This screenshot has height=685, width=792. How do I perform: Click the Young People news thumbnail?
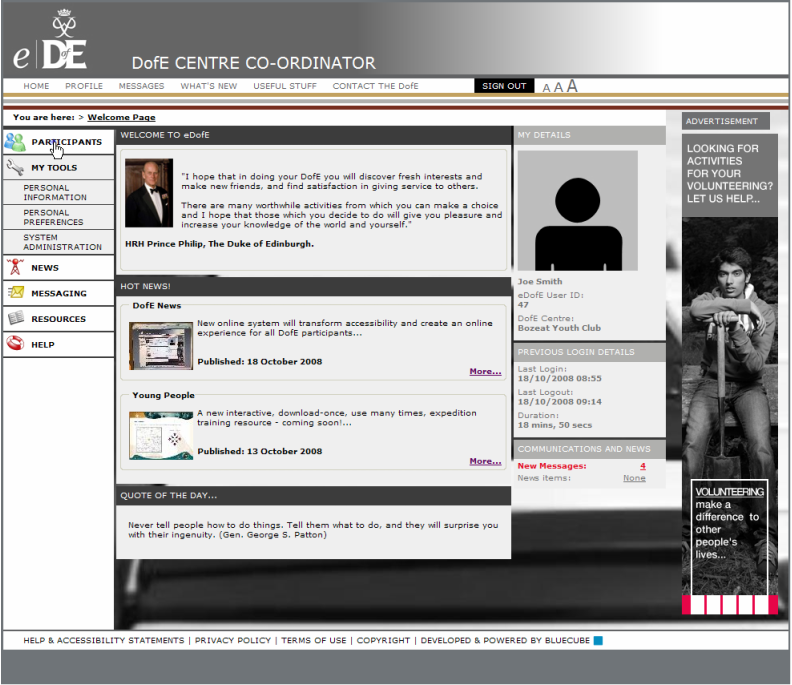click(x=161, y=436)
